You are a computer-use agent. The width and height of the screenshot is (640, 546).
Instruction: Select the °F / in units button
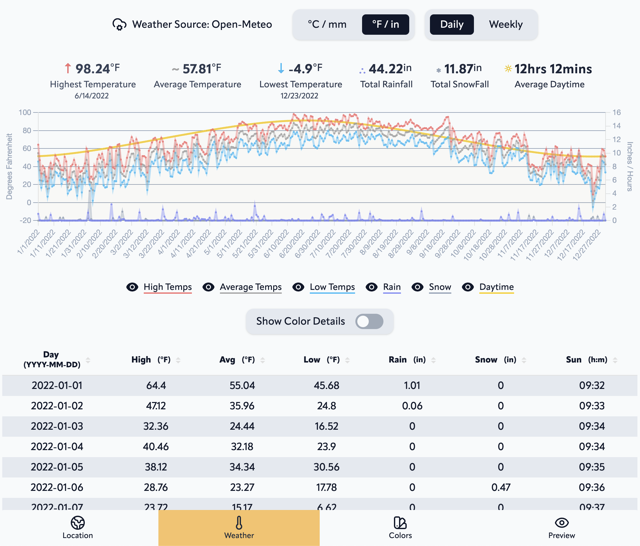(x=385, y=24)
